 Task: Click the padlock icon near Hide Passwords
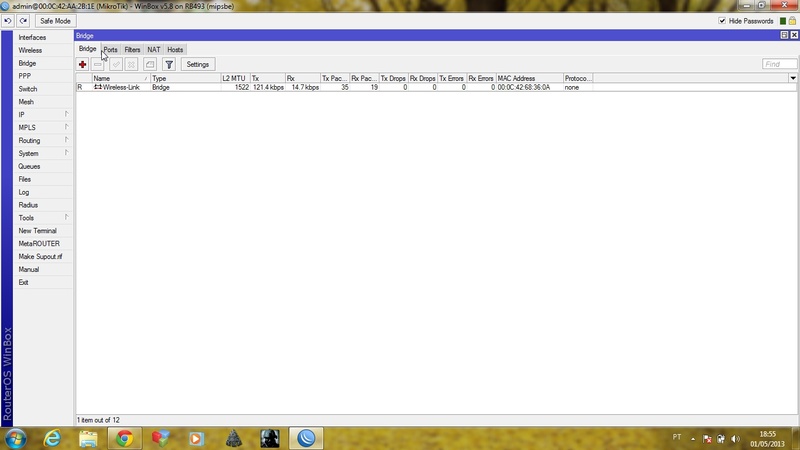click(x=792, y=21)
